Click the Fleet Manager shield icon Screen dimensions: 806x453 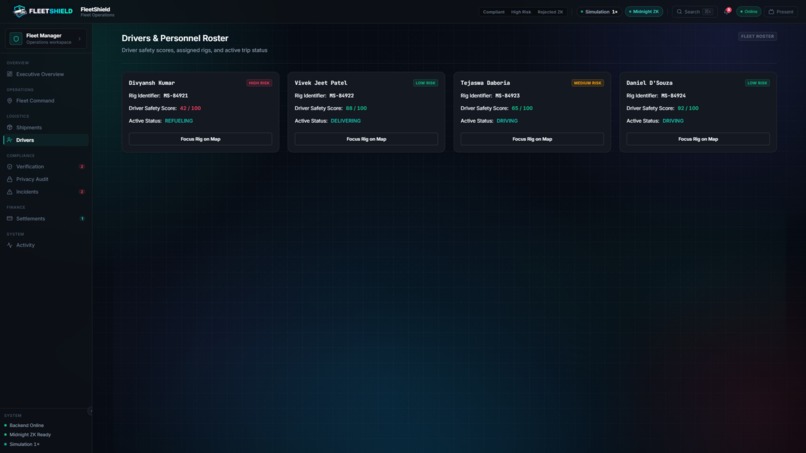click(16, 39)
